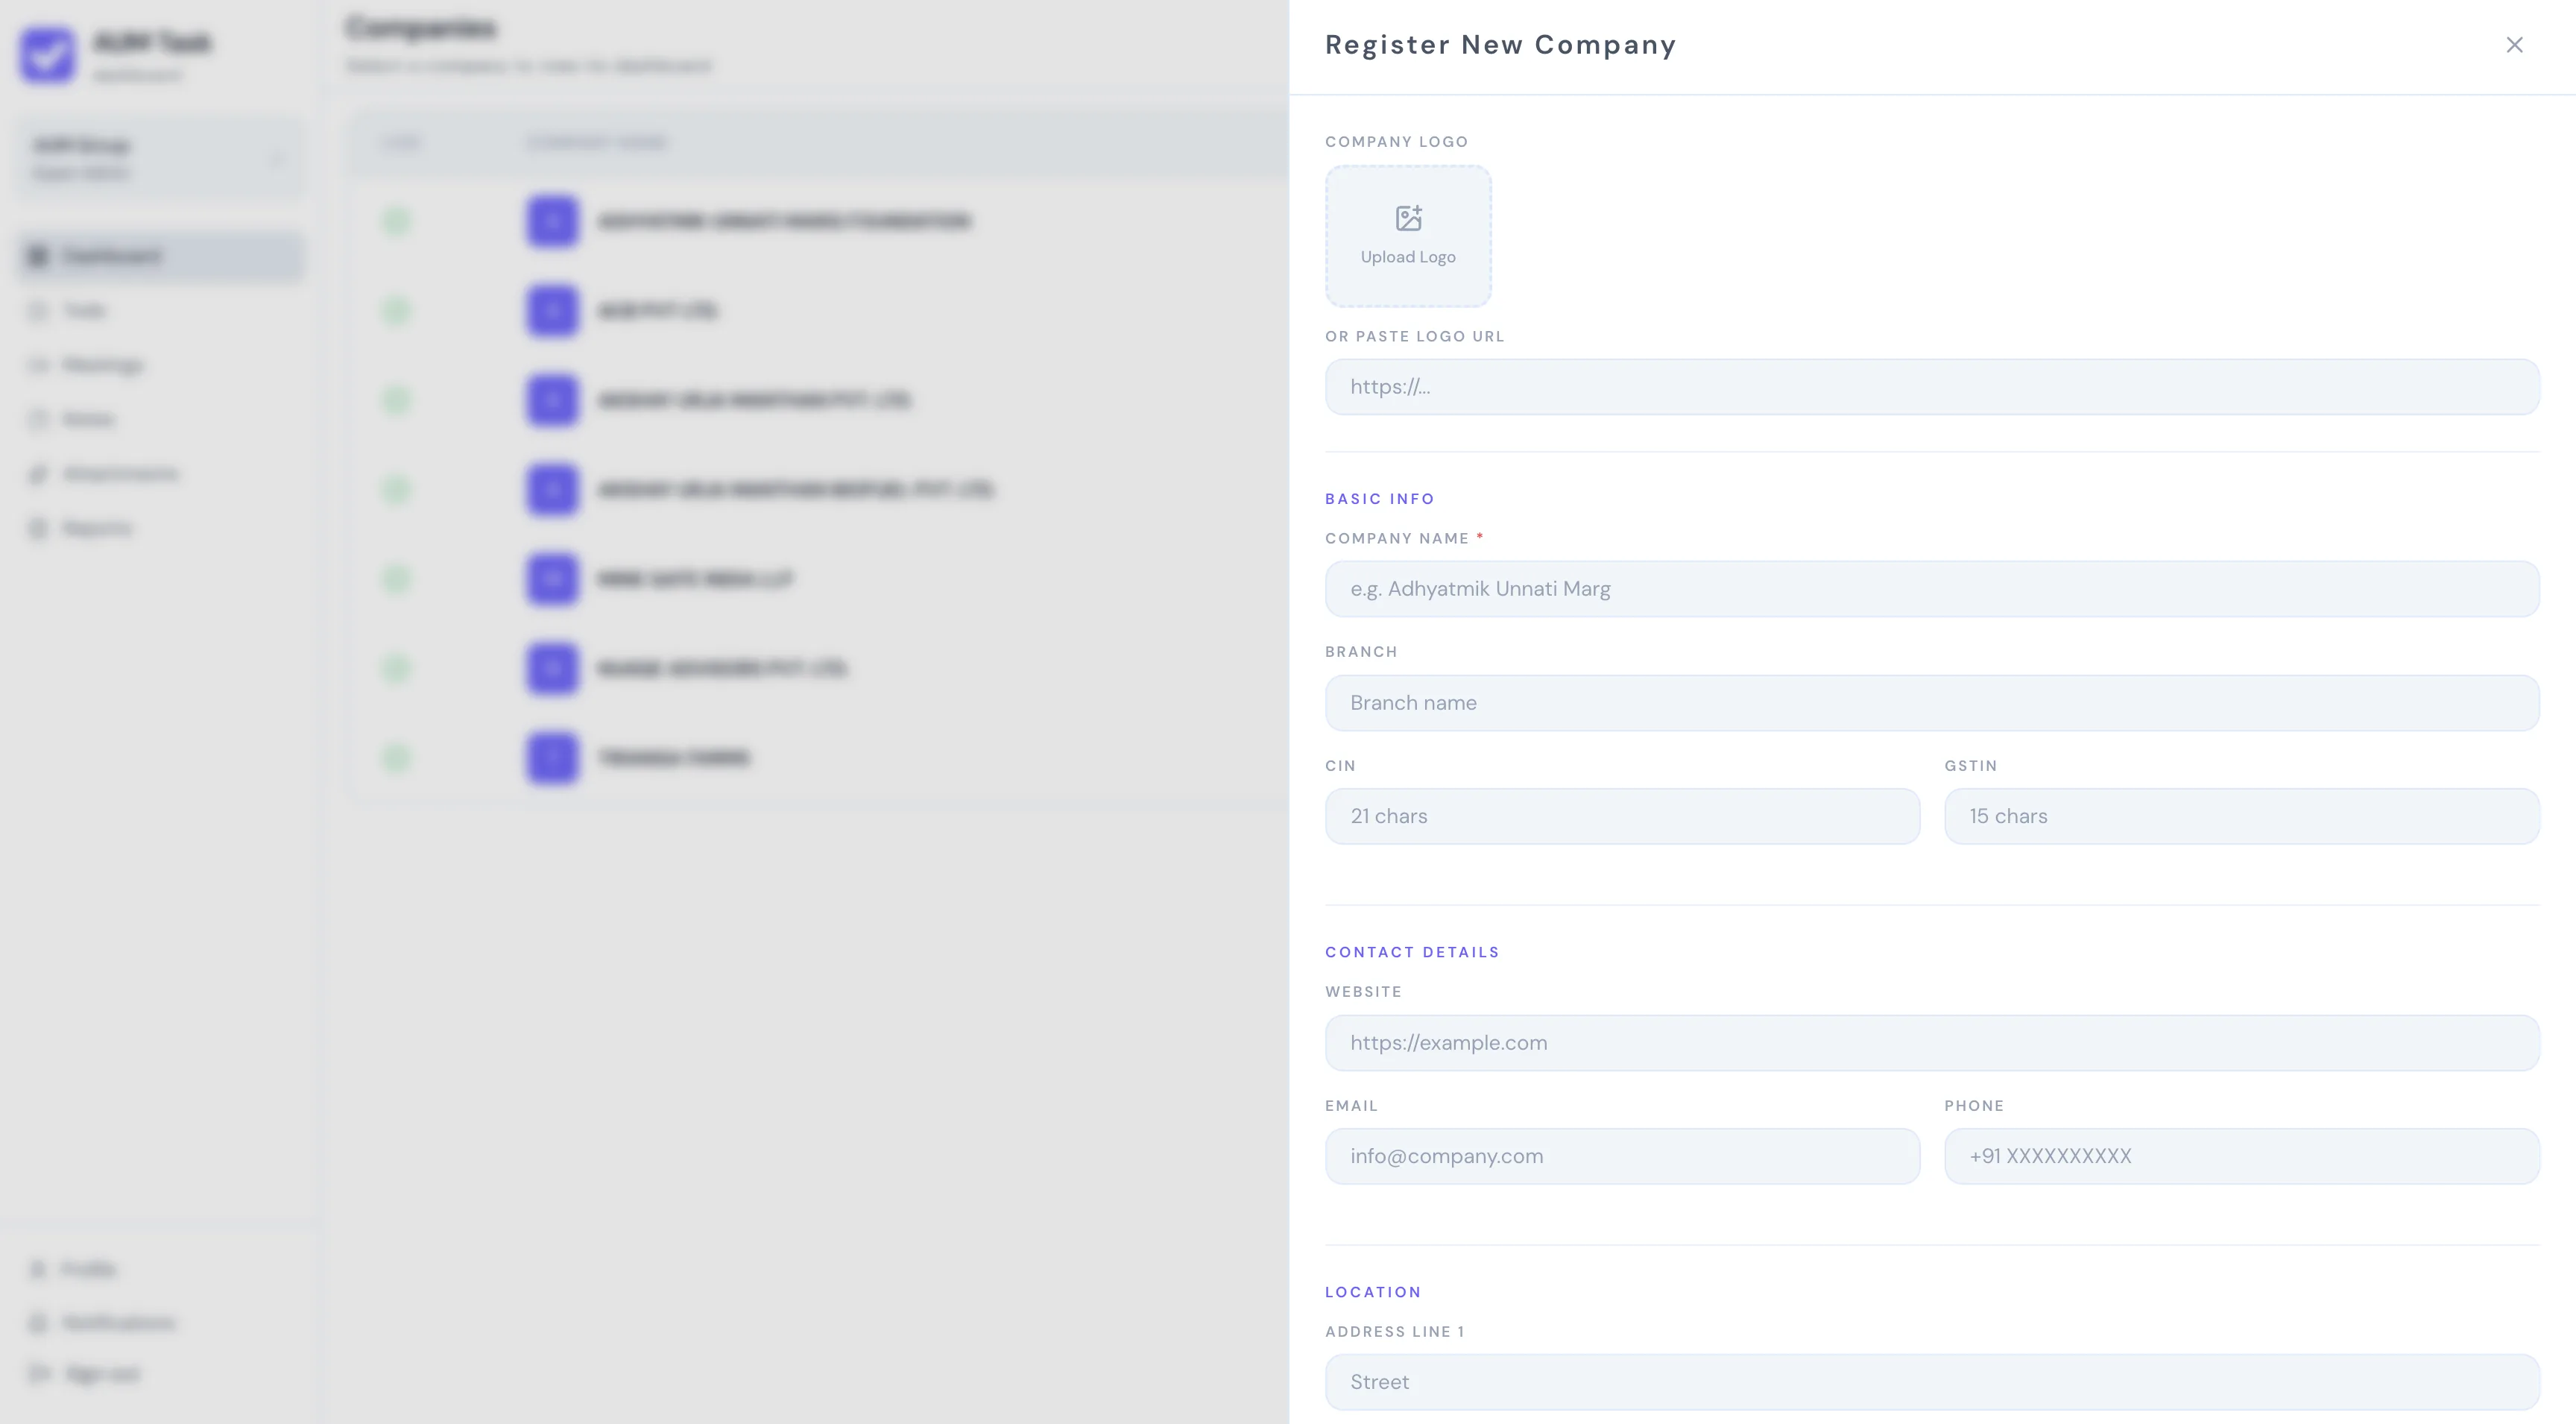Image resolution: width=2576 pixels, height=1424 pixels.
Task: Click the CONTACT DETAILS section heading
Action: click(1412, 952)
